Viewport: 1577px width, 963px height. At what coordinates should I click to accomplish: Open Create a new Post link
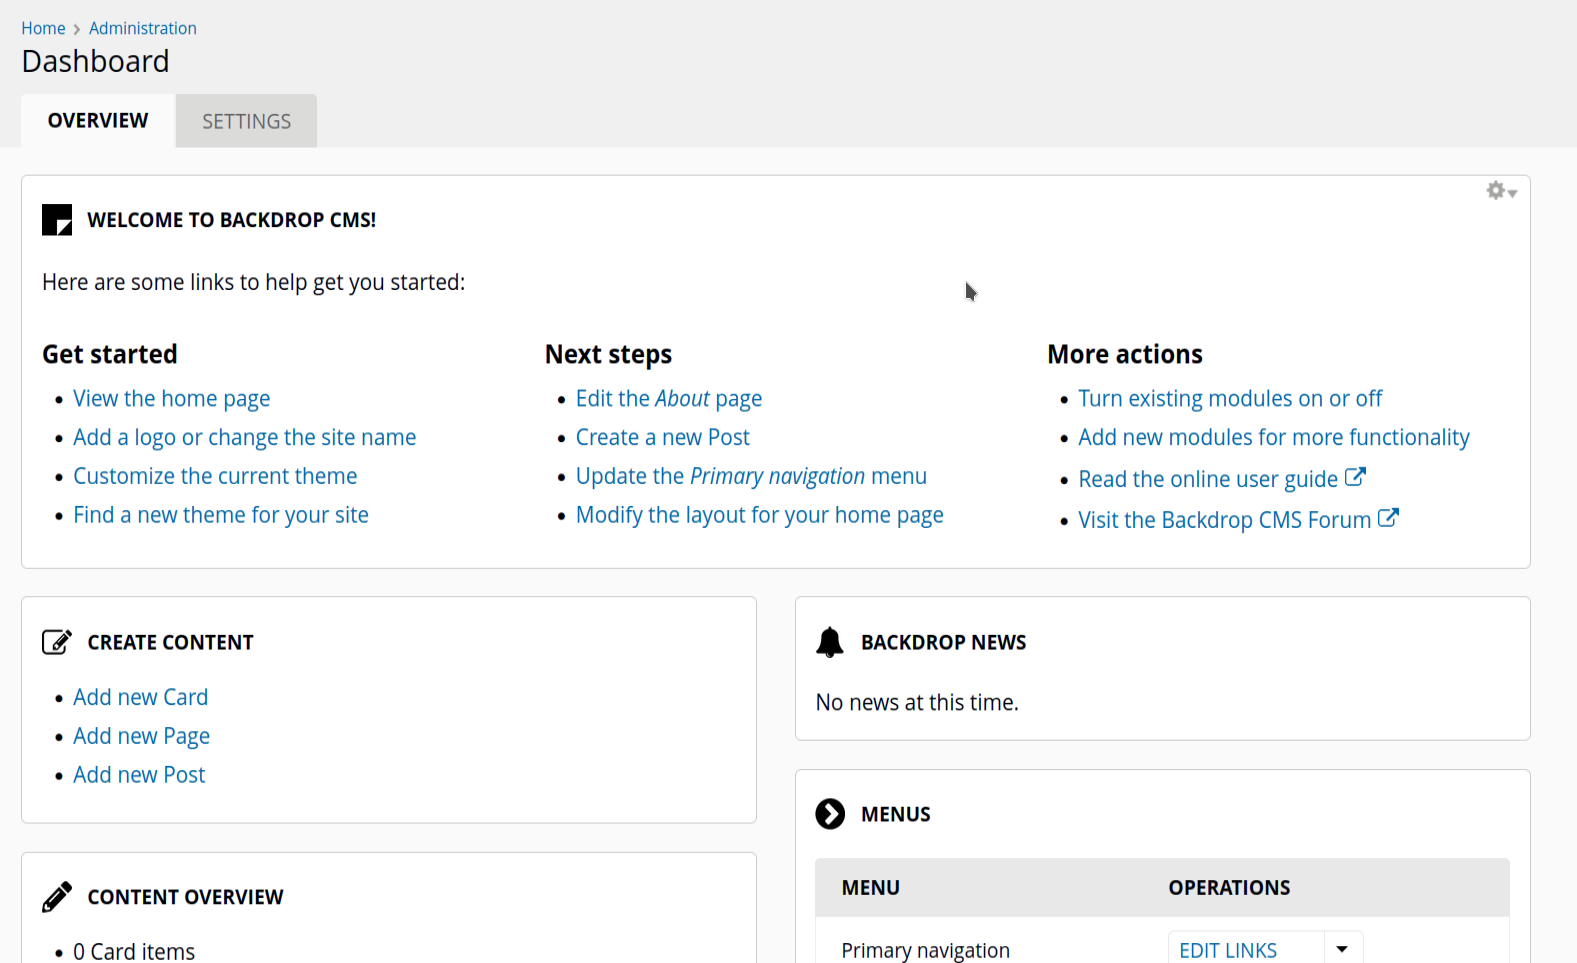662,438
